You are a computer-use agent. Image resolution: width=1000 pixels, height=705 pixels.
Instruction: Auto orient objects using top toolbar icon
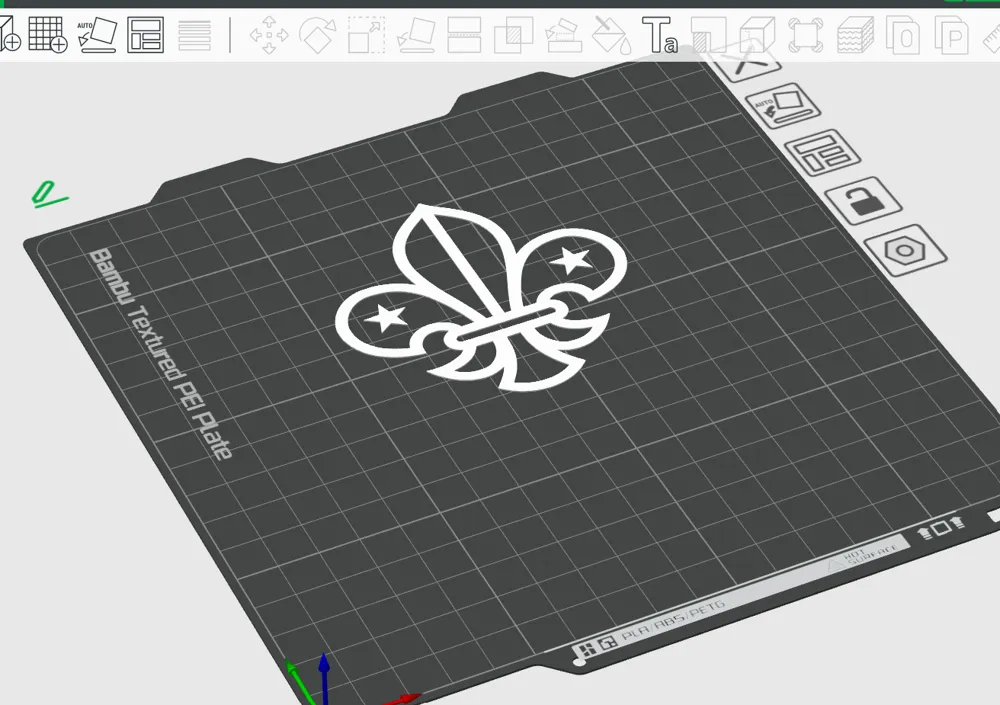click(98, 34)
